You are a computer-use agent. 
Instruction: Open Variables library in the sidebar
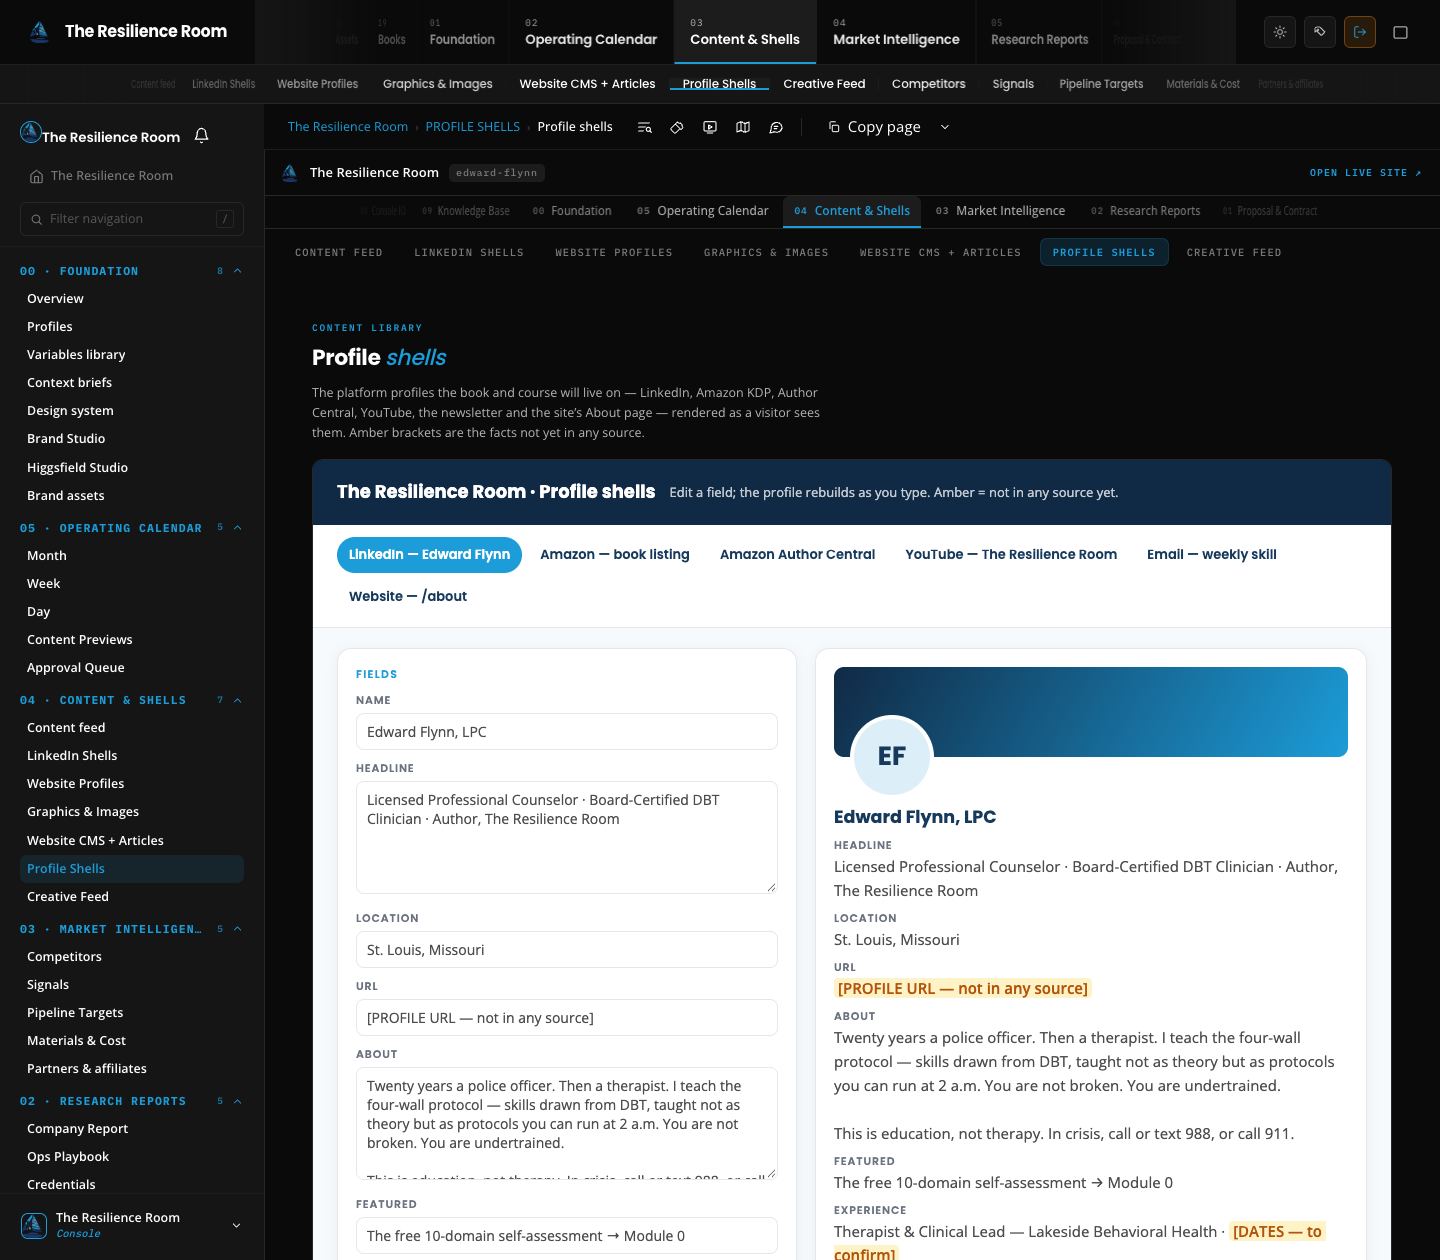[76, 354]
